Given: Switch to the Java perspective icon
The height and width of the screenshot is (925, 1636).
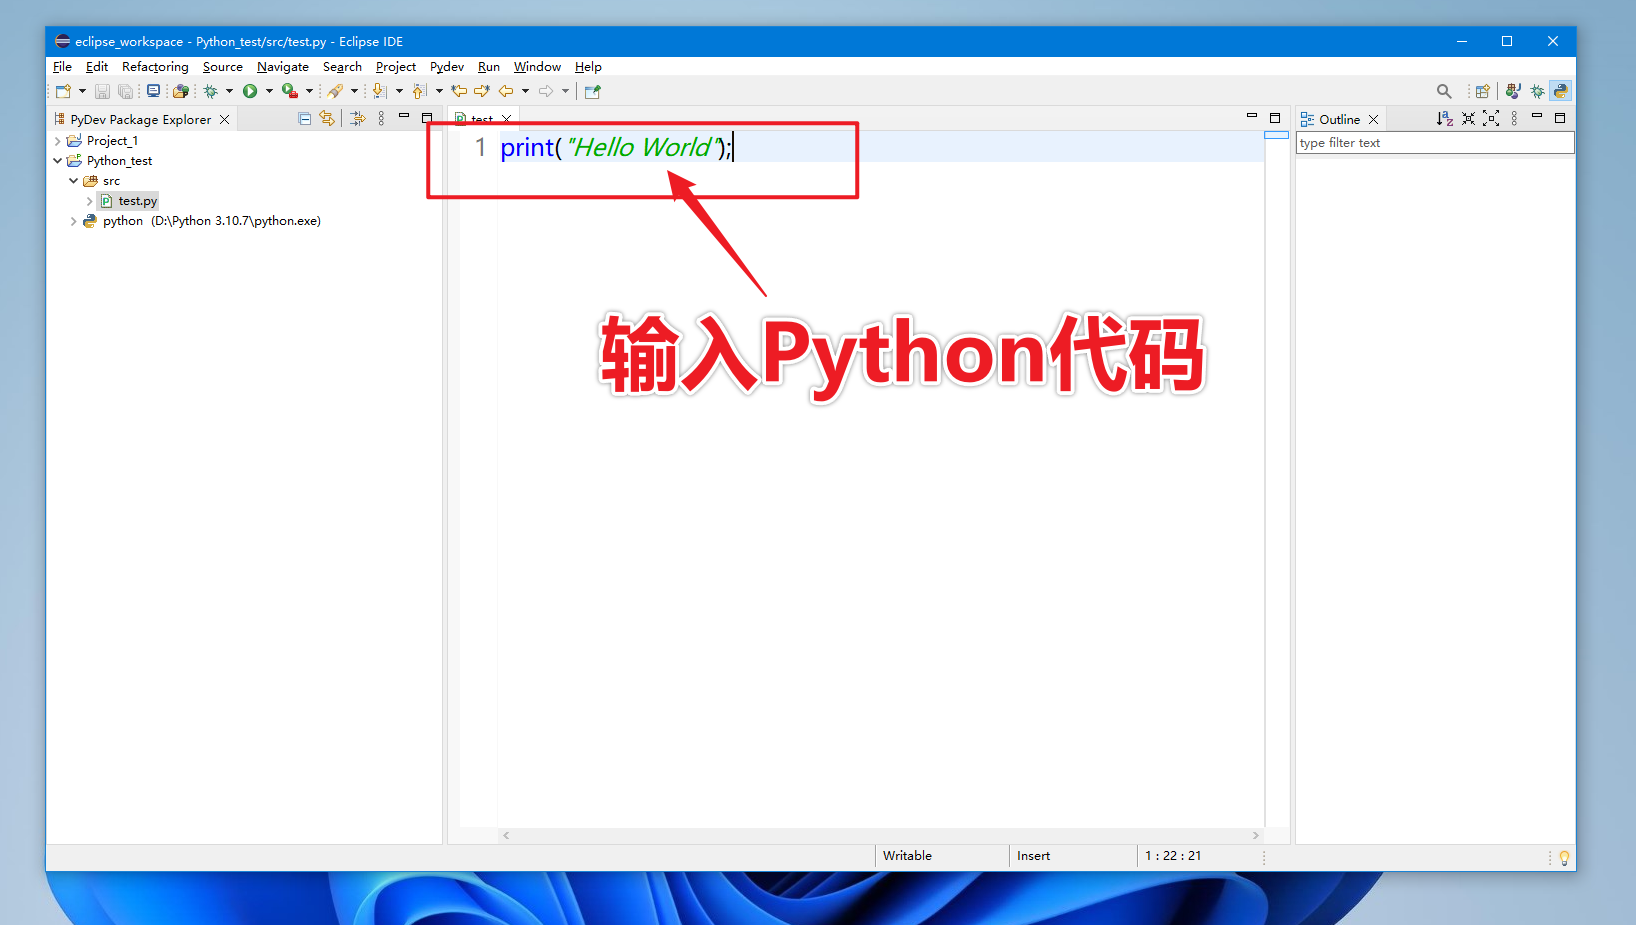Looking at the screenshot, I should [1513, 91].
